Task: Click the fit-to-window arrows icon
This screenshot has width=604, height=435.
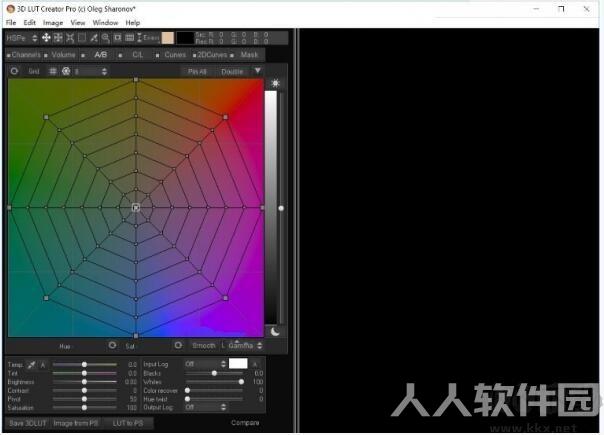Action: 70,38
